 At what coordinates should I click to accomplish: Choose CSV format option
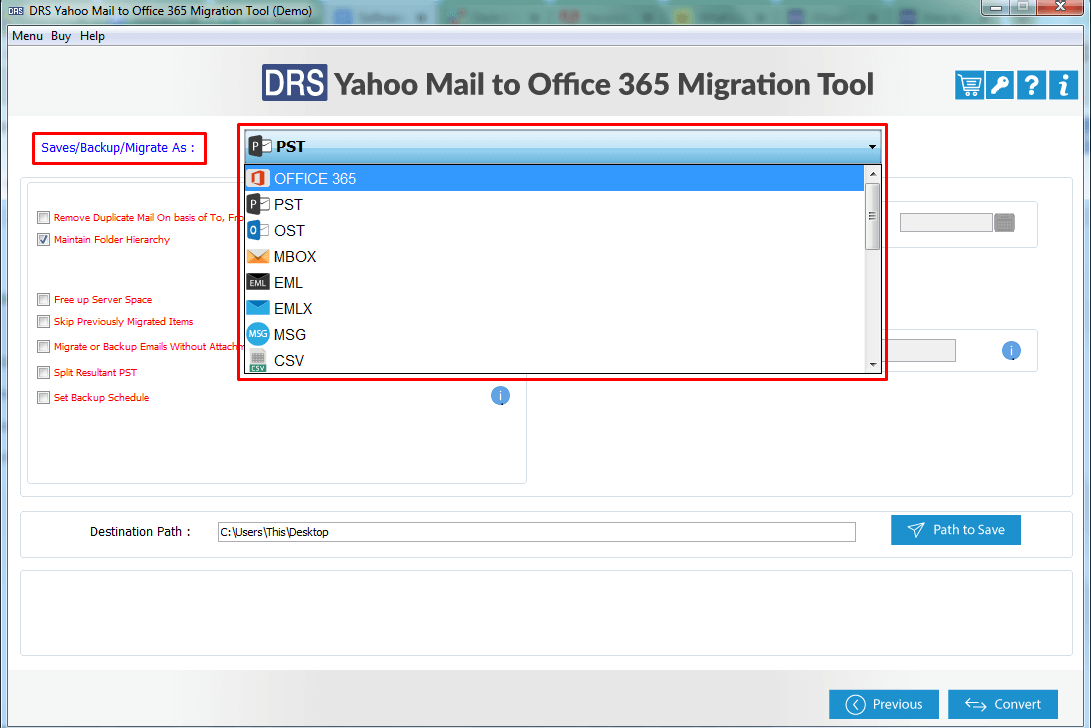pyautogui.click(x=555, y=361)
